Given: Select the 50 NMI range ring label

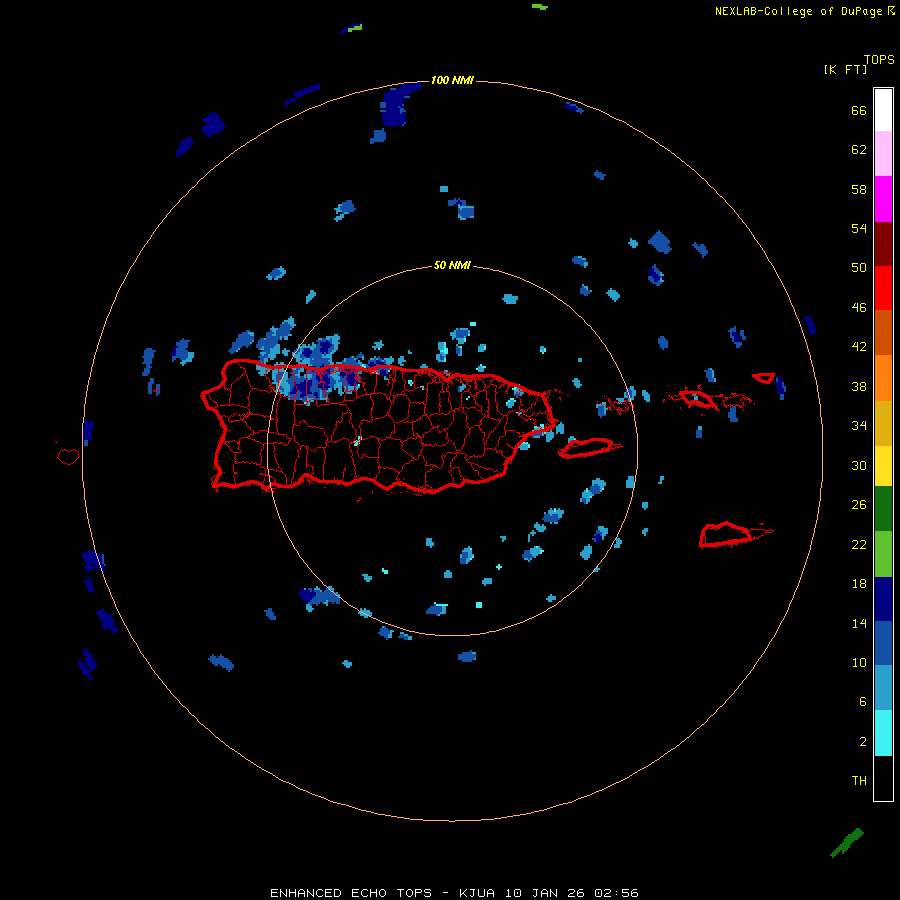Looking at the screenshot, I should click(452, 265).
